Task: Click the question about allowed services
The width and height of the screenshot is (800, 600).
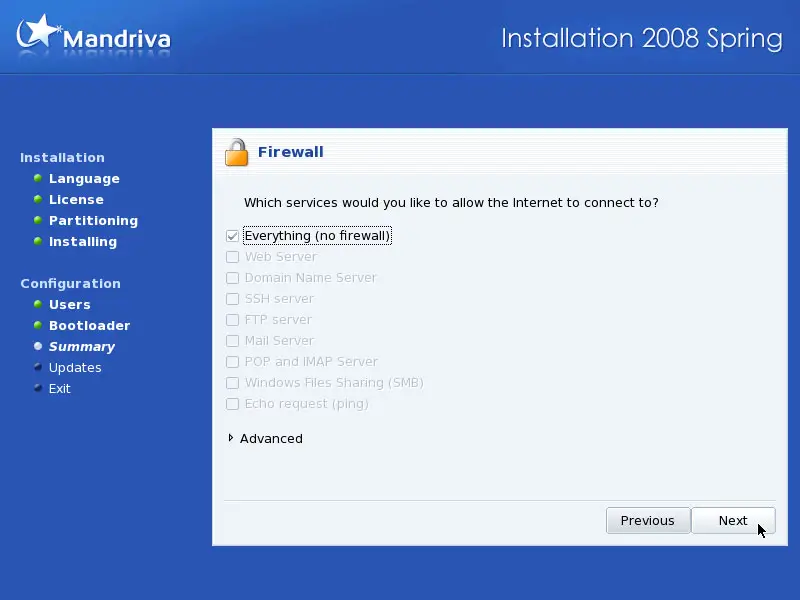Action: (x=451, y=203)
